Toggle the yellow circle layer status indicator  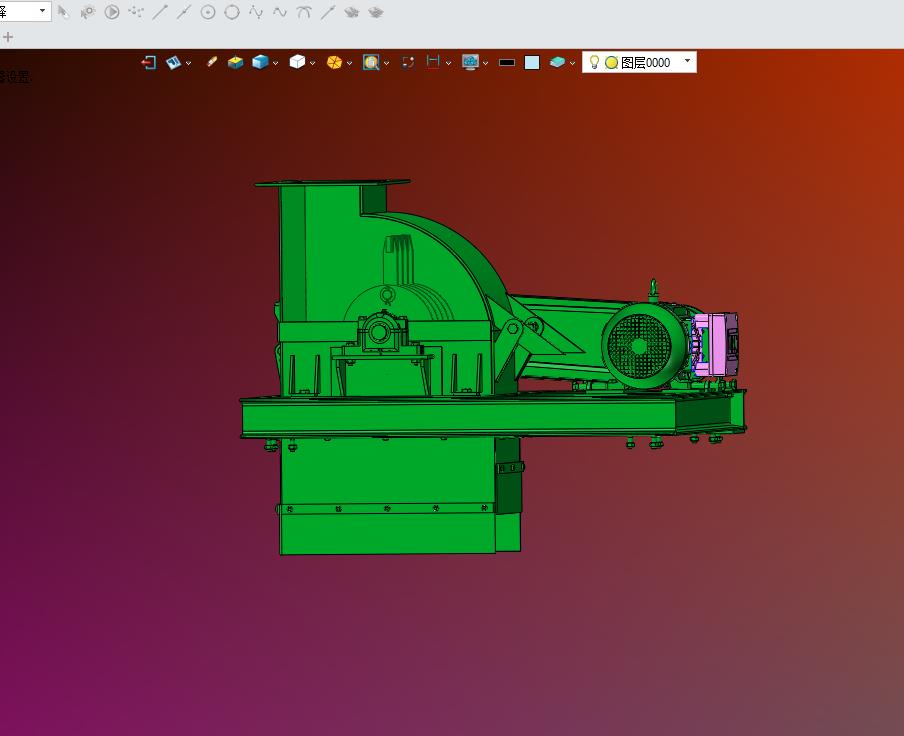(611, 62)
